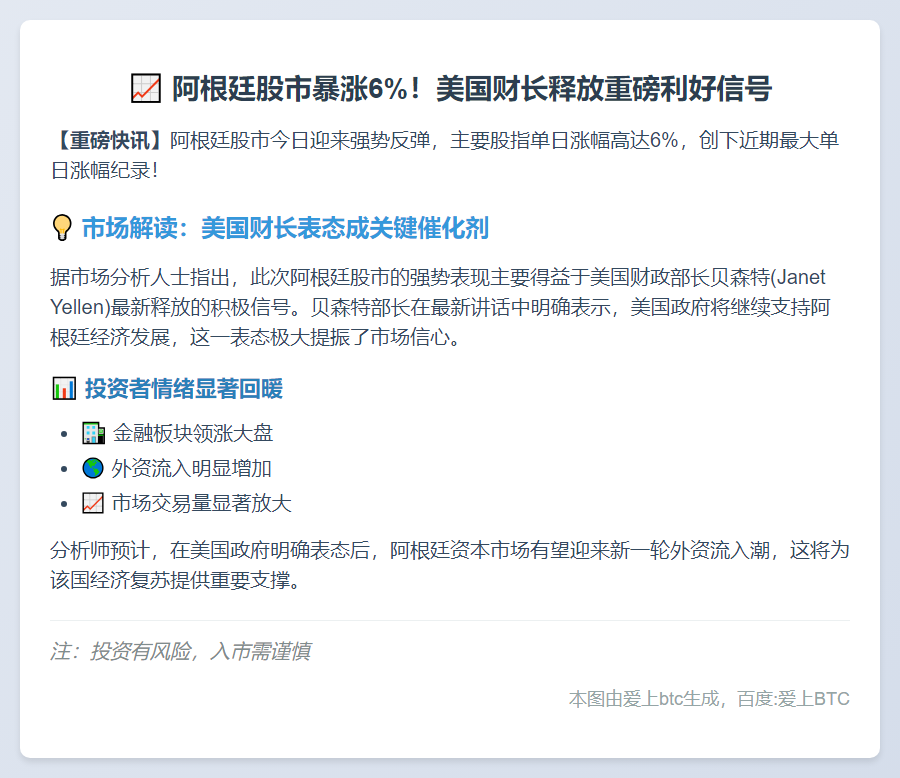Open the 市场解读：美国财长表态成关键催化剂 heading
This screenshot has width=900, height=778.
pos(285,228)
